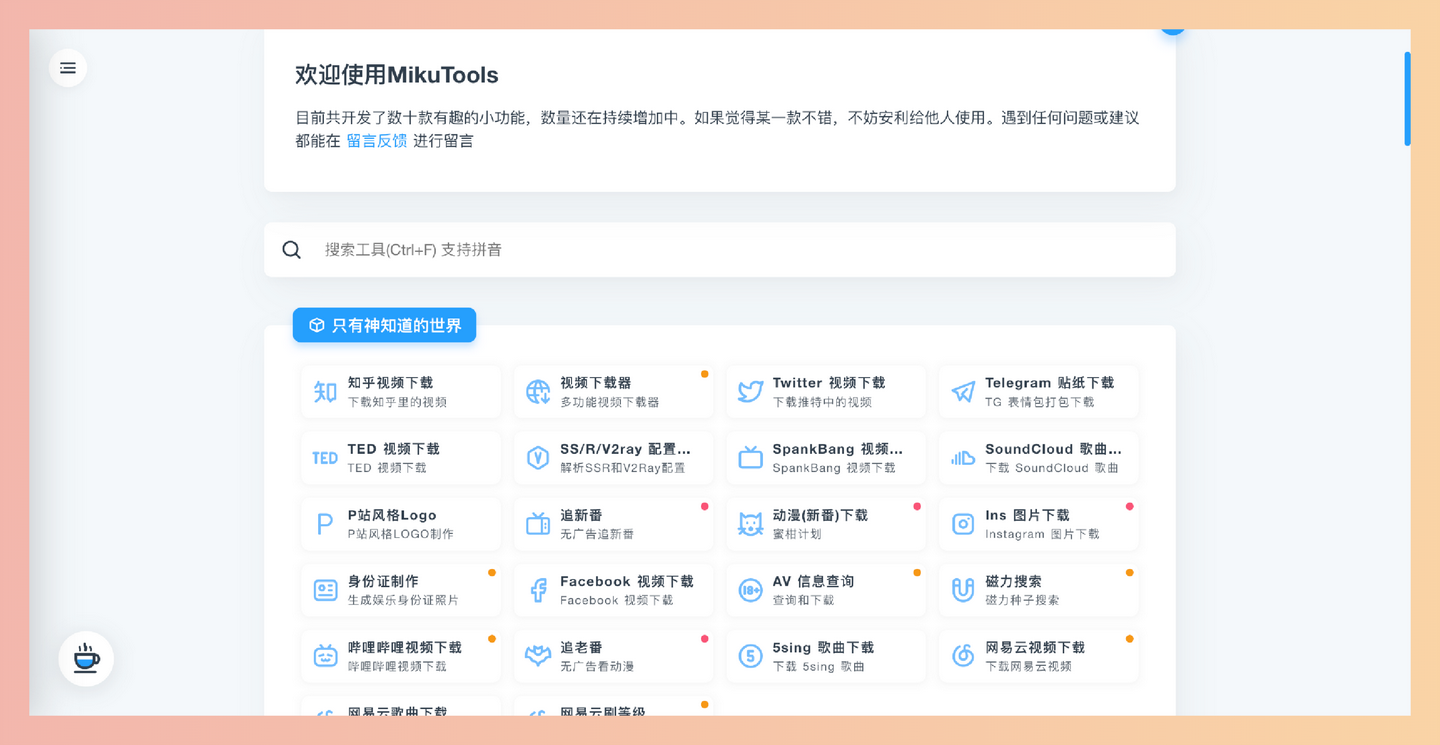This screenshot has height=745, width=1440.
Task: Click the Instagram camera icon
Action: point(963,523)
